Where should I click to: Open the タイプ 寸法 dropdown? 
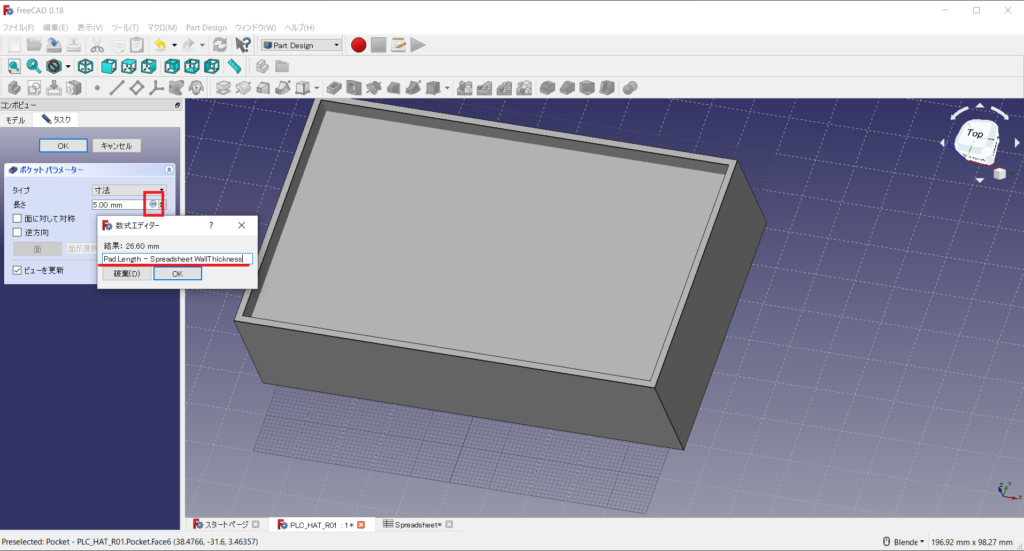(128, 190)
